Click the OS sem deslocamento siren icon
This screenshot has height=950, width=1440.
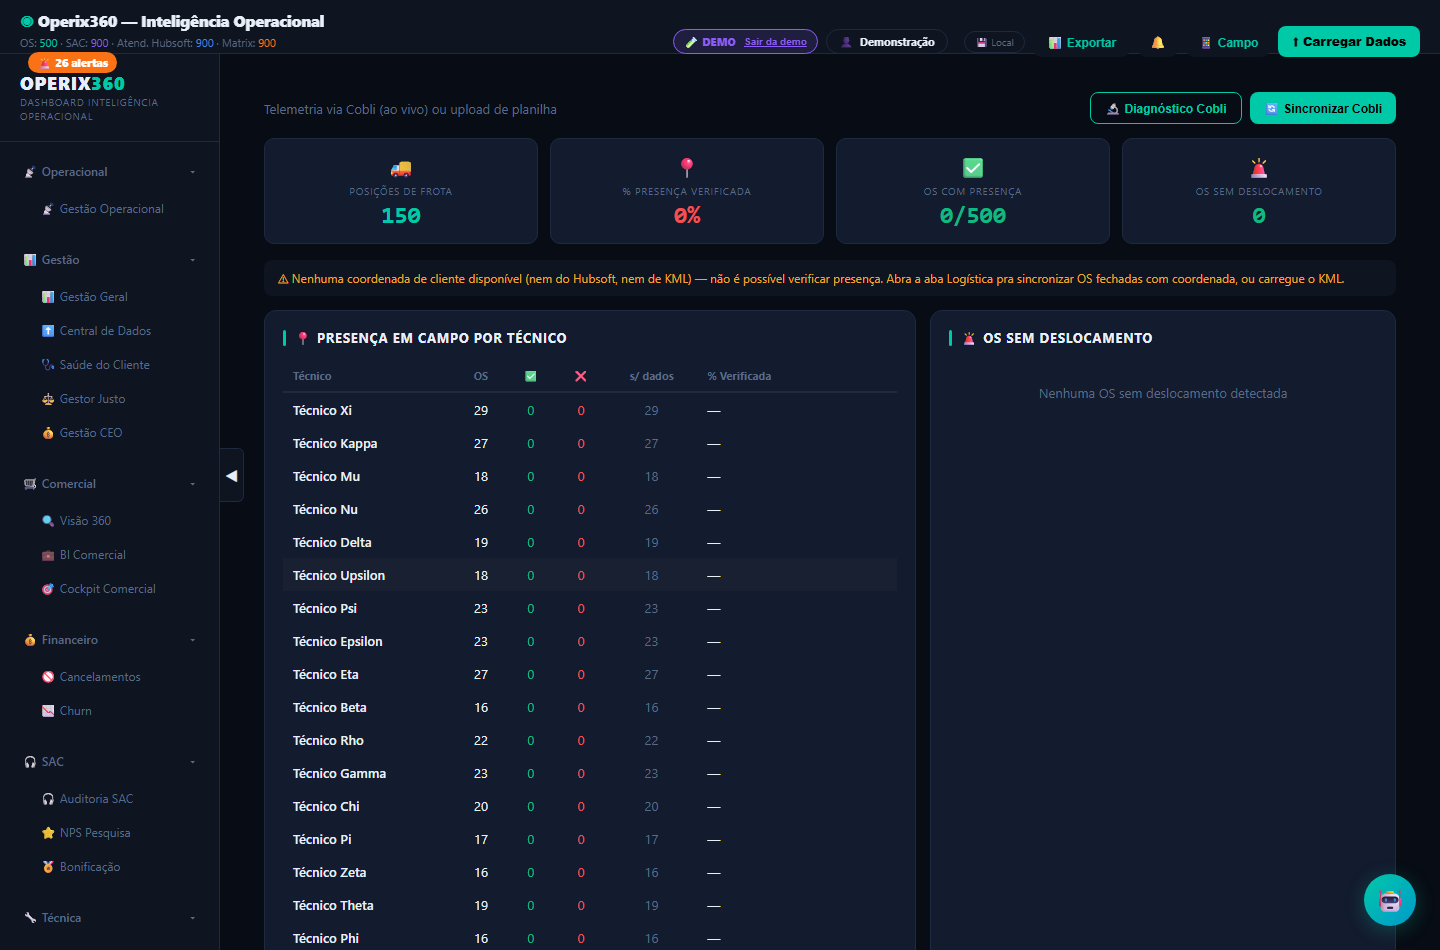click(x=1259, y=168)
